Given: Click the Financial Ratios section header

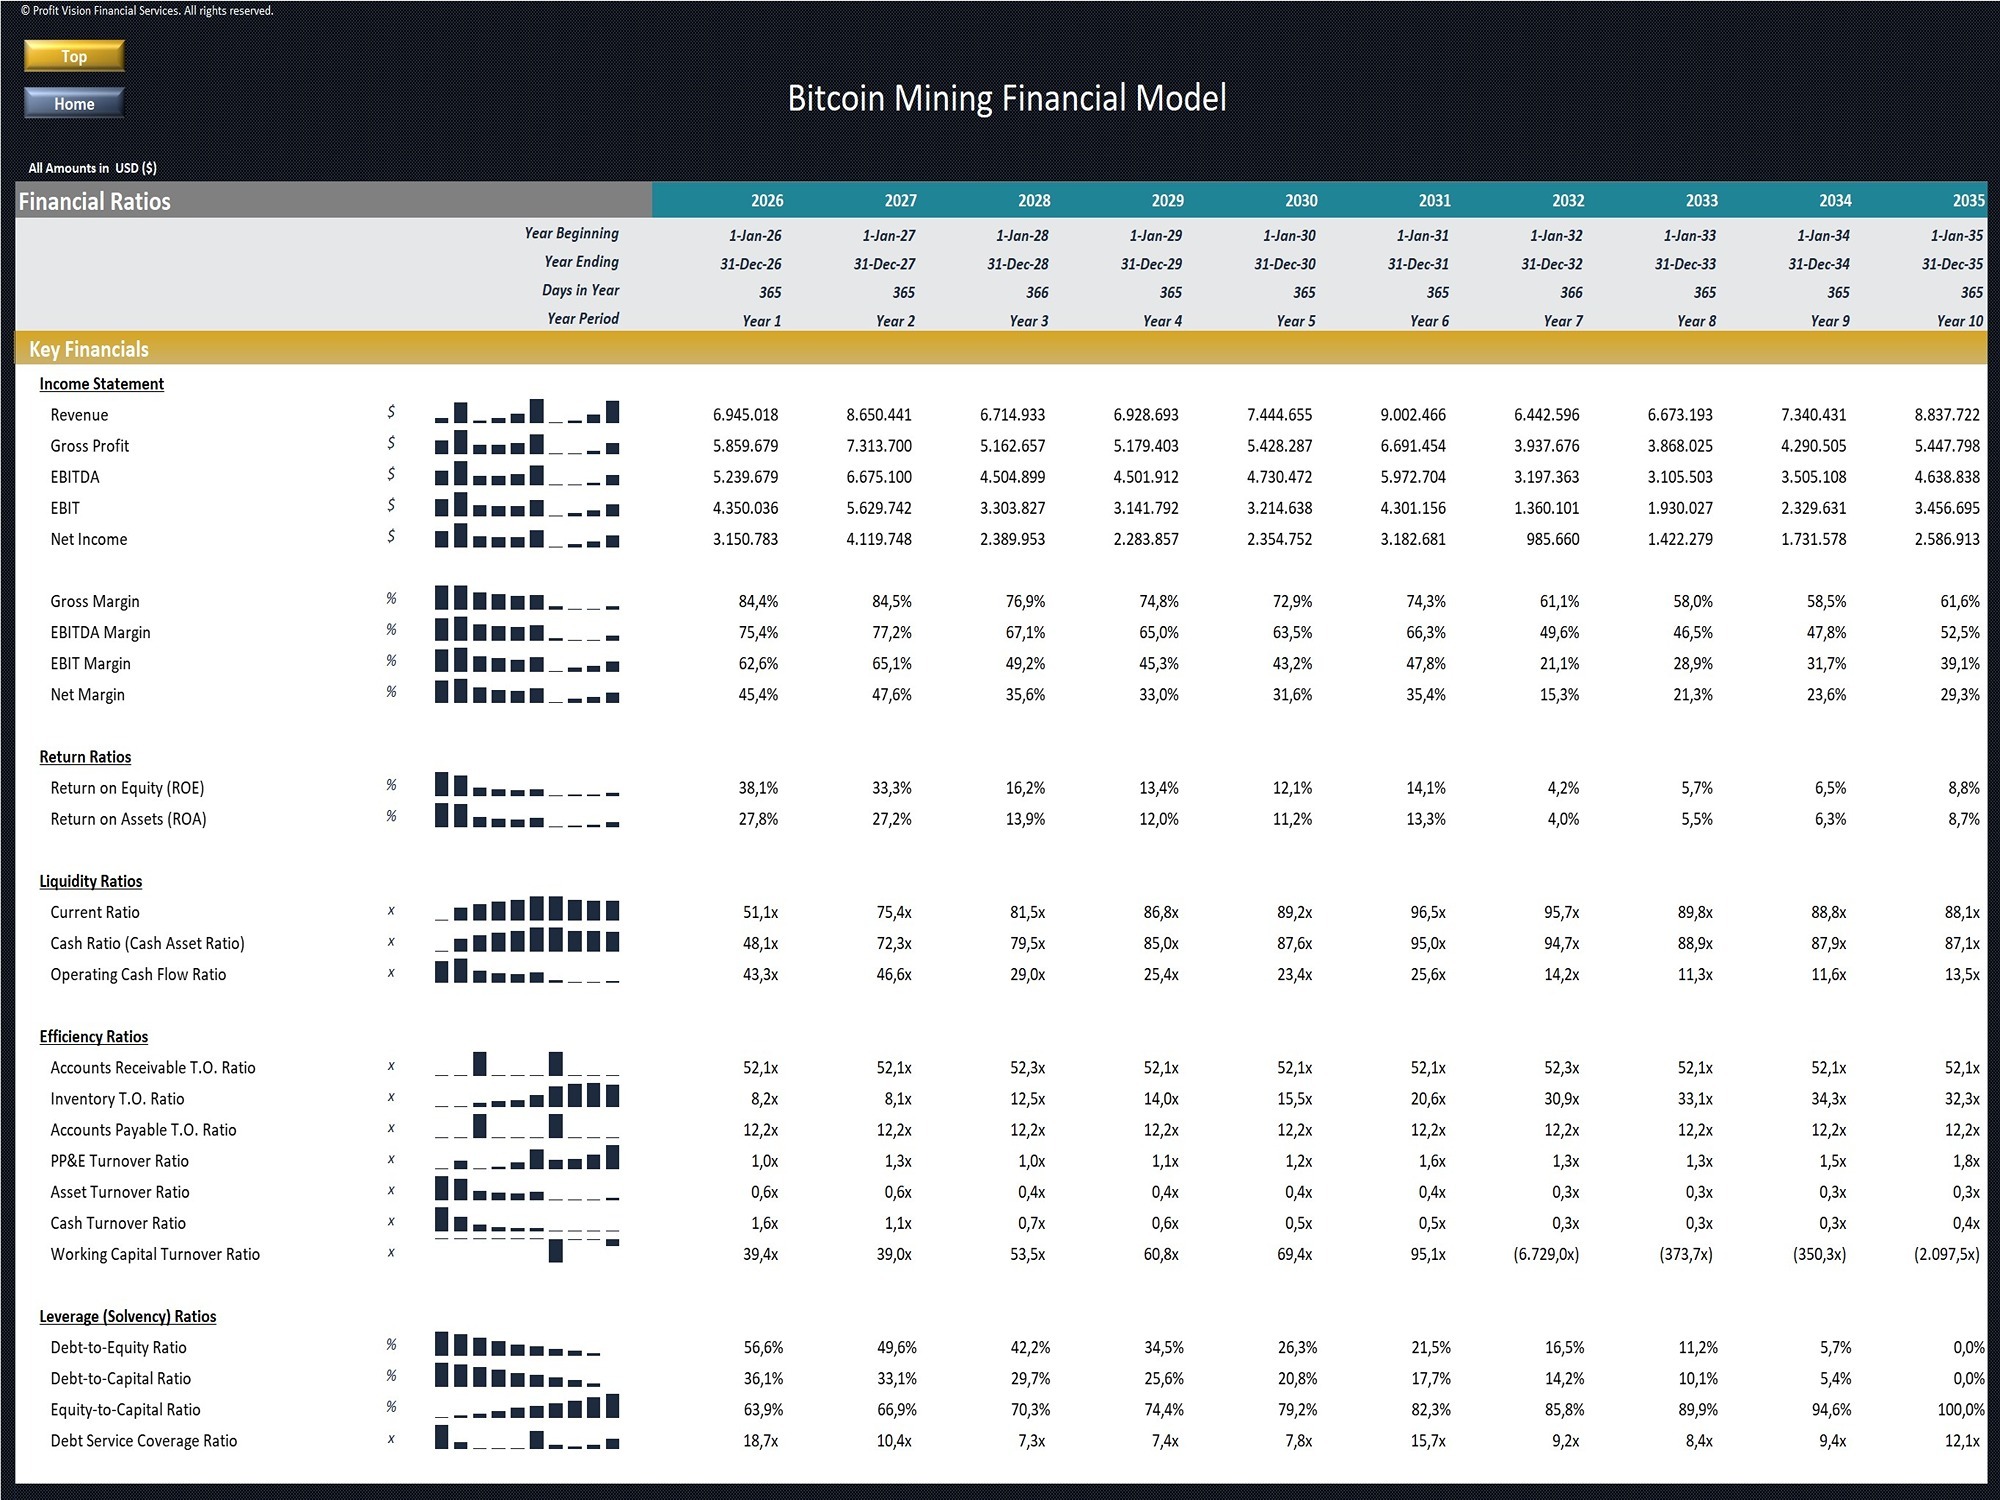Looking at the screenshot, I should click(95, 200).
